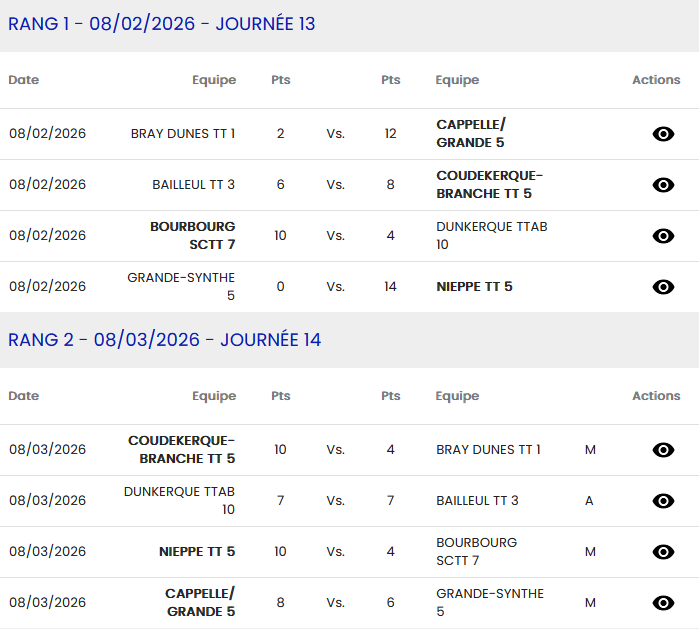The height and width of the screenshot is (629, 699).
Task: Show Cappelle/Grande 5 vs Grande-Synthe 5 details
Action: (662, 603)
